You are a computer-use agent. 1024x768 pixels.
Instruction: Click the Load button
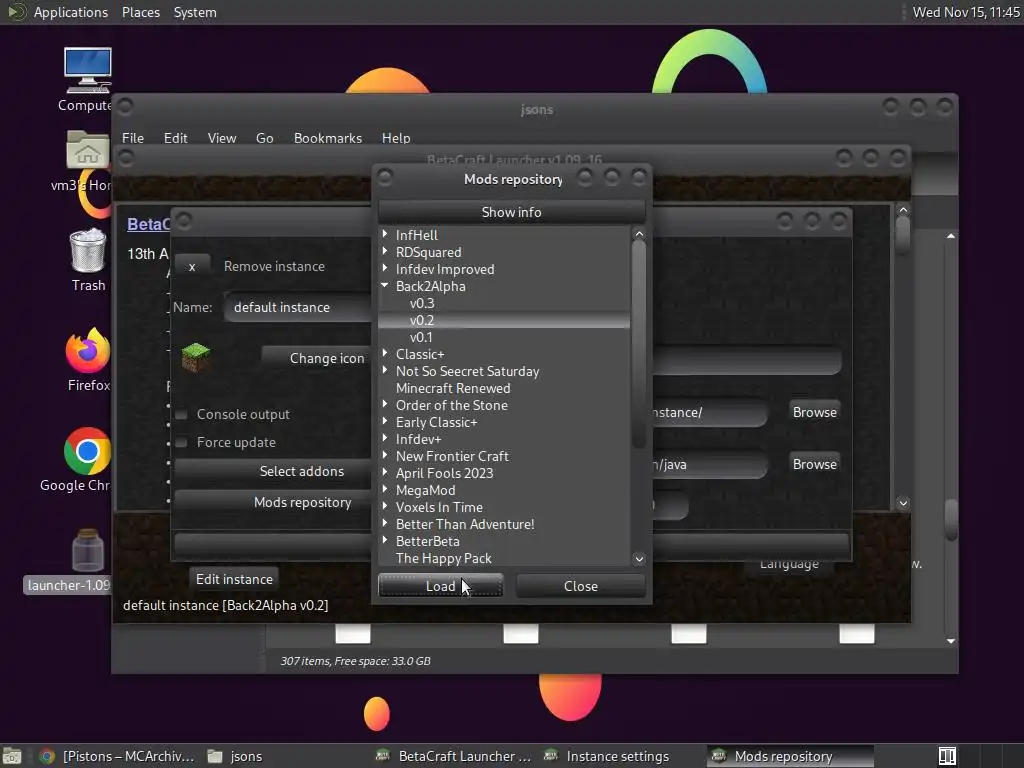coord(440,586)
